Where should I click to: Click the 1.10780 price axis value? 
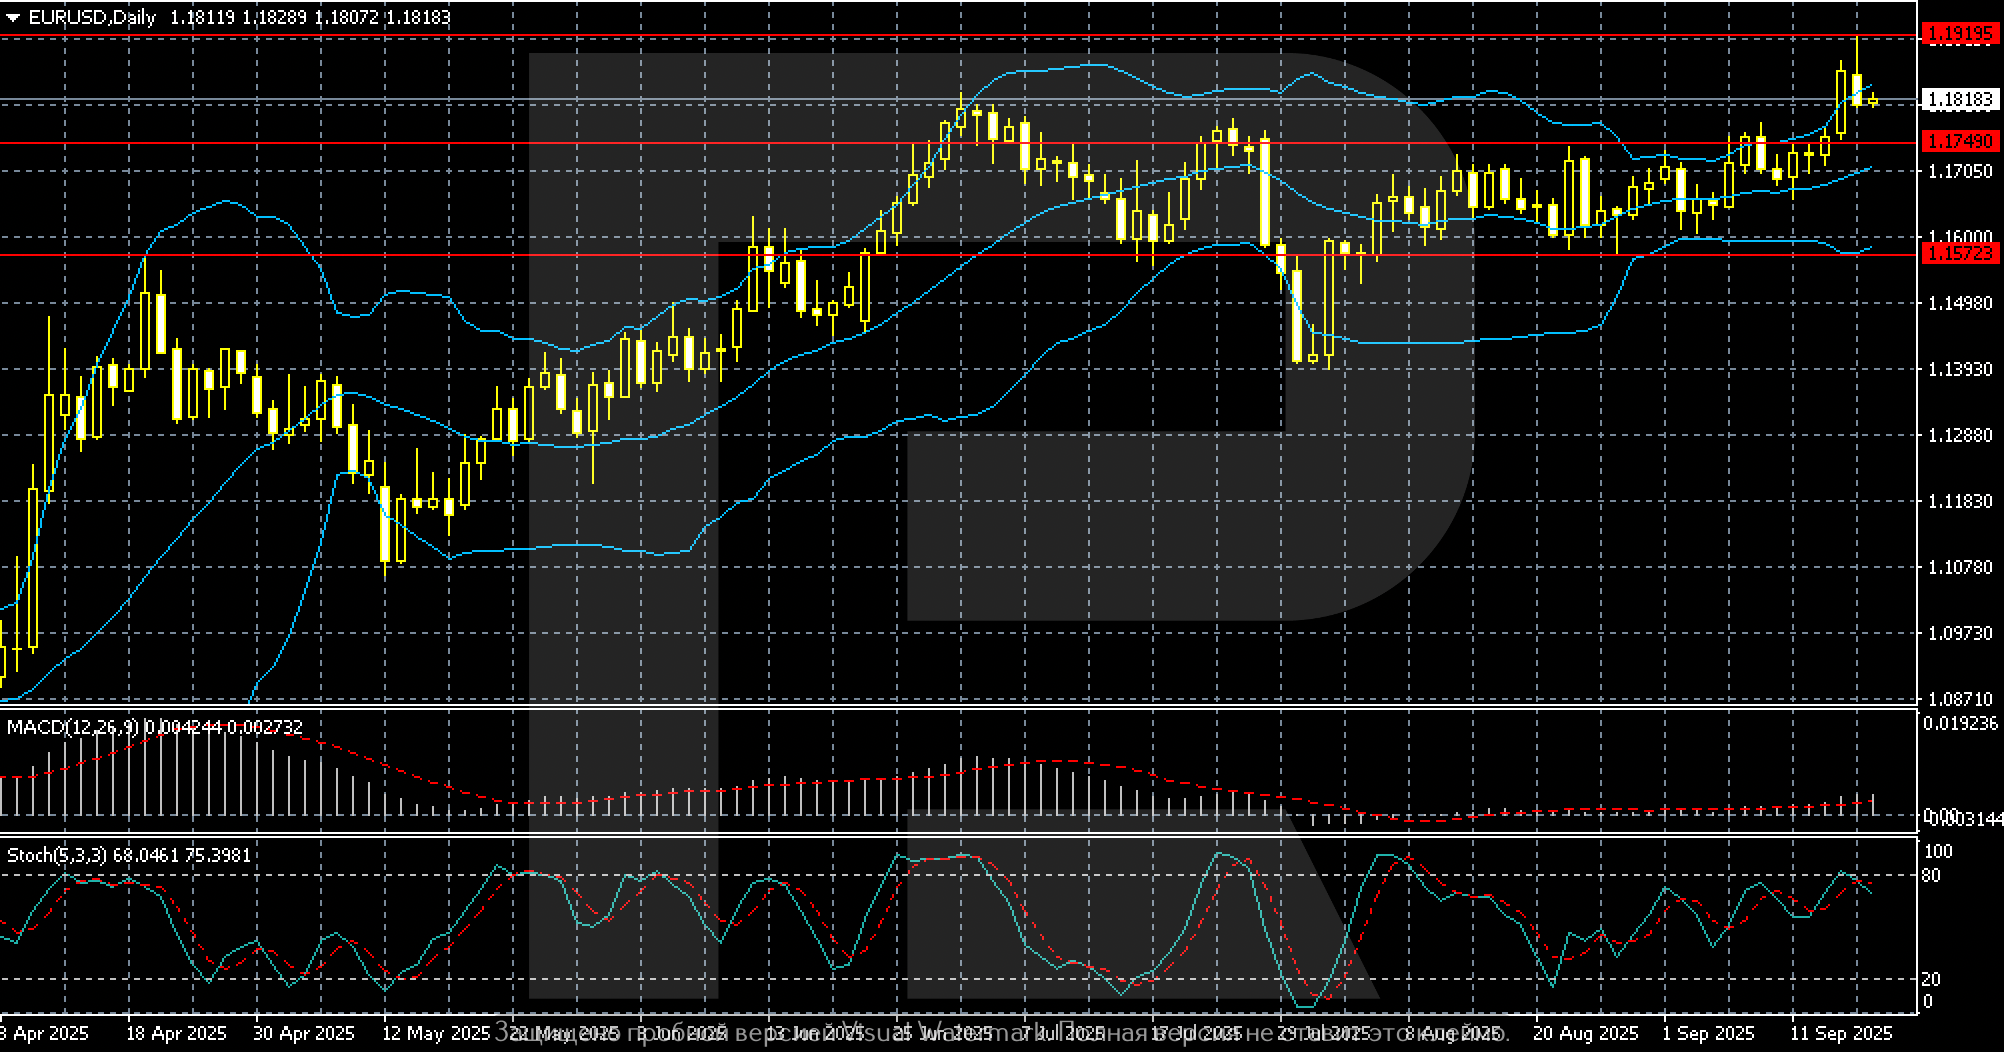(1959, 567)
